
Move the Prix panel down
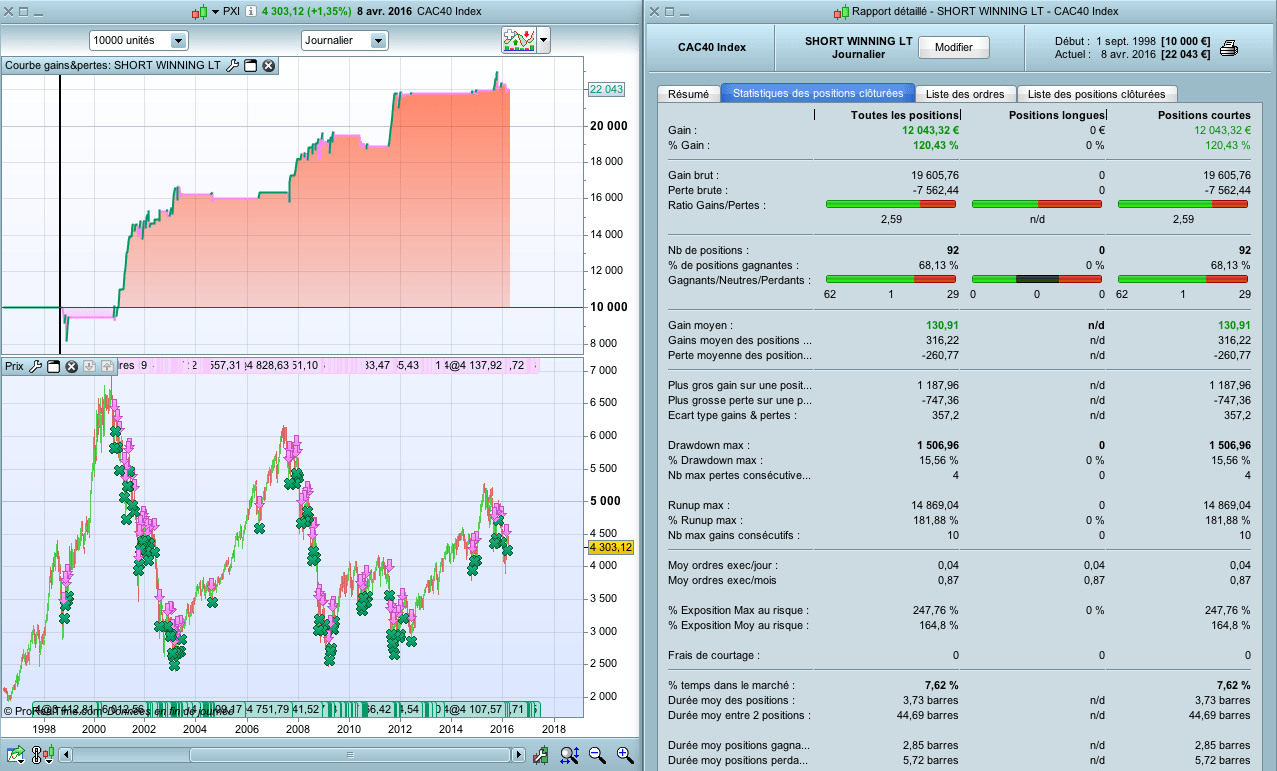89,366
